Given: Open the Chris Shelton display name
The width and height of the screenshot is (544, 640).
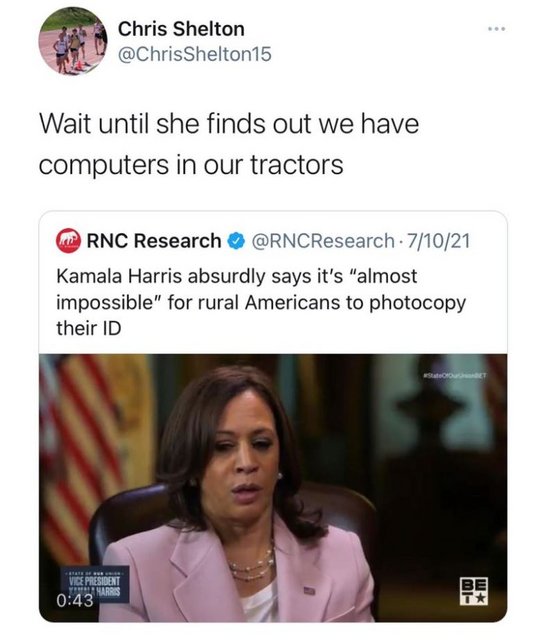Looking at the screenshot, I should coord(181,29).
